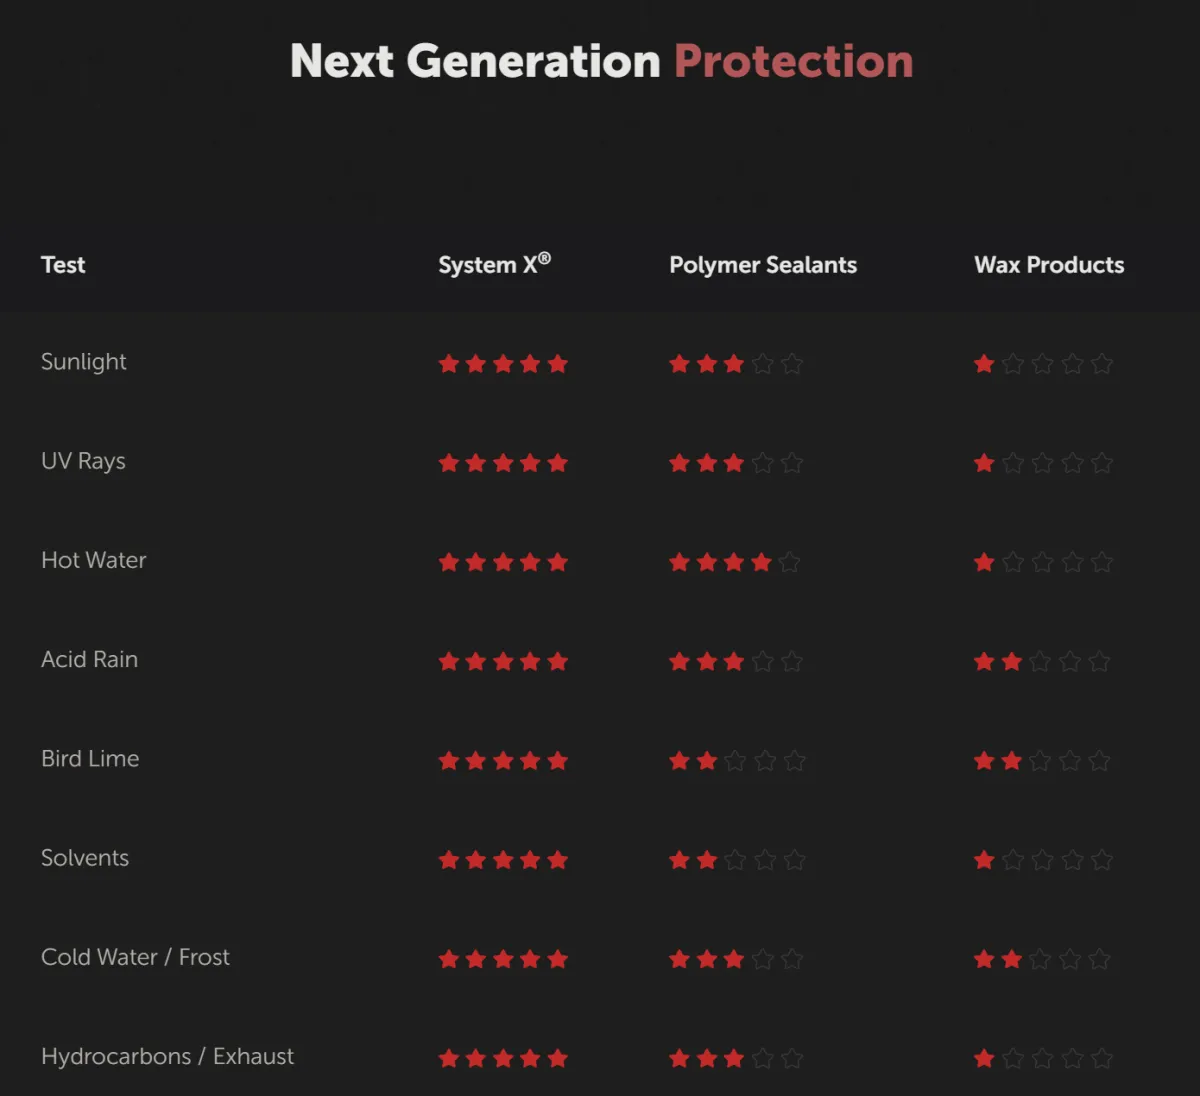This screenshot has height=1096, width=1200.
Task: Click System X's first star for Solvents
Action: tap(449, 860)
